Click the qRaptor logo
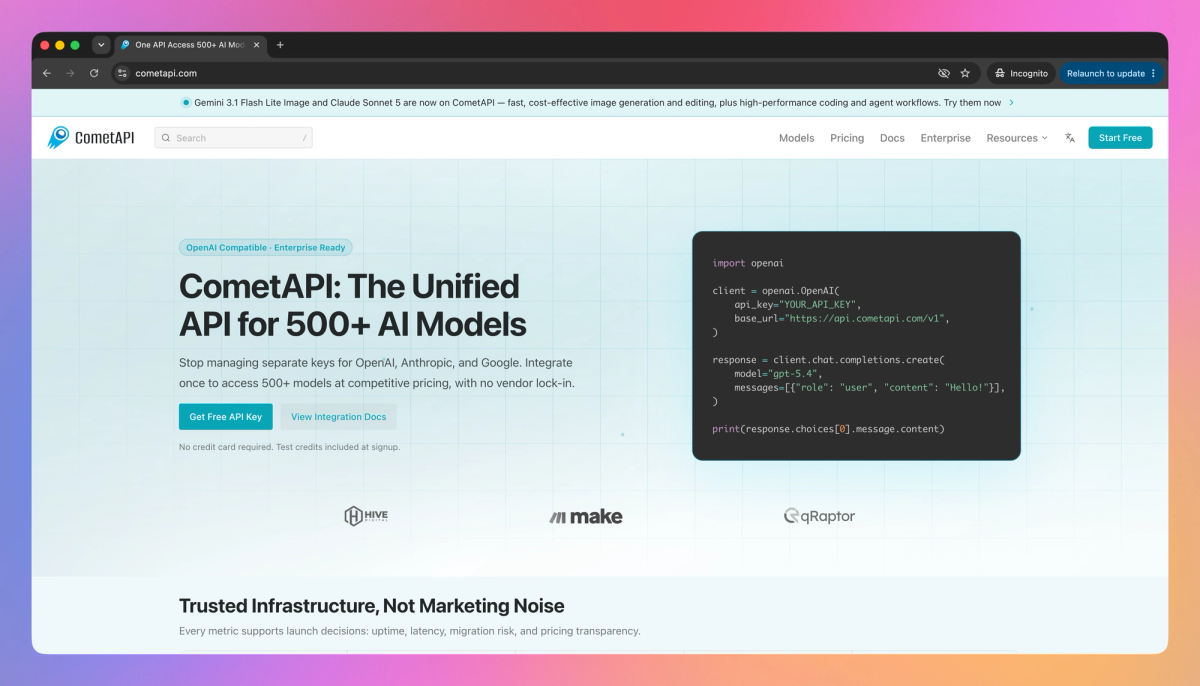 819,516
